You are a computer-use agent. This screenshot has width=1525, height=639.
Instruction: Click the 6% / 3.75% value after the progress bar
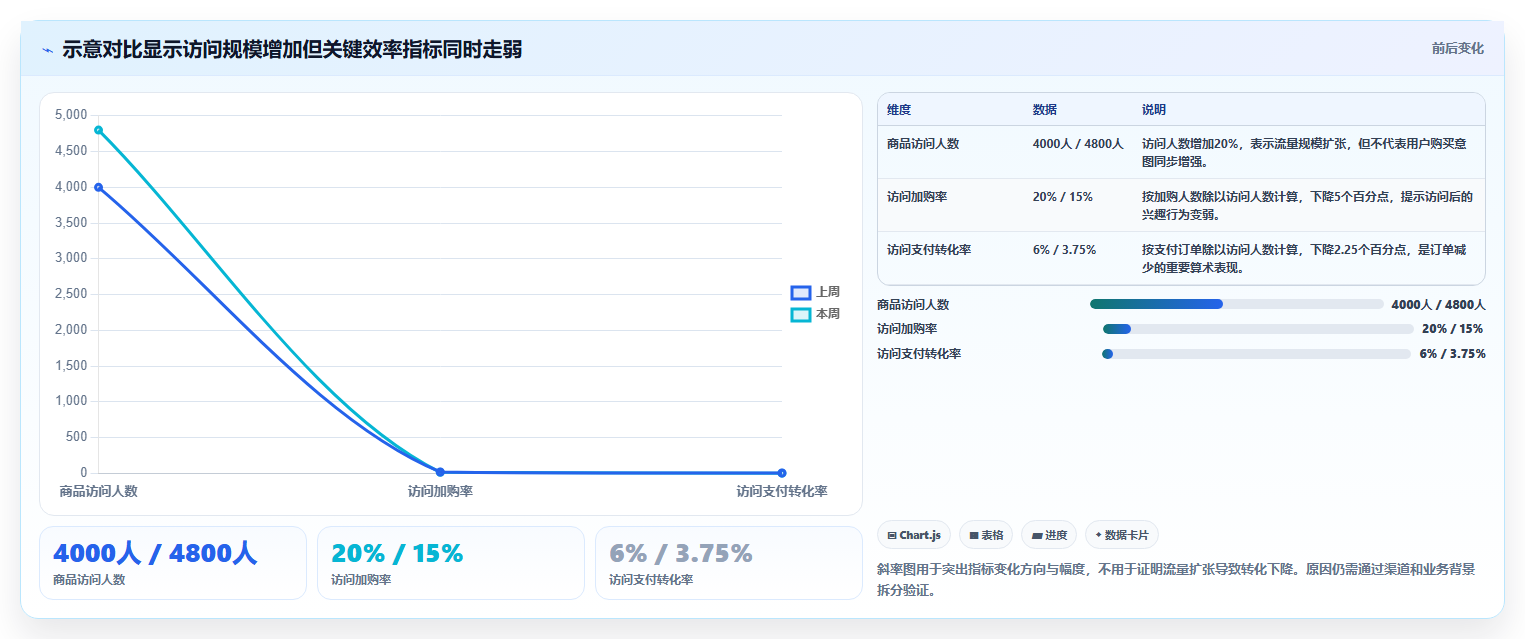[x=1452, y=354]
